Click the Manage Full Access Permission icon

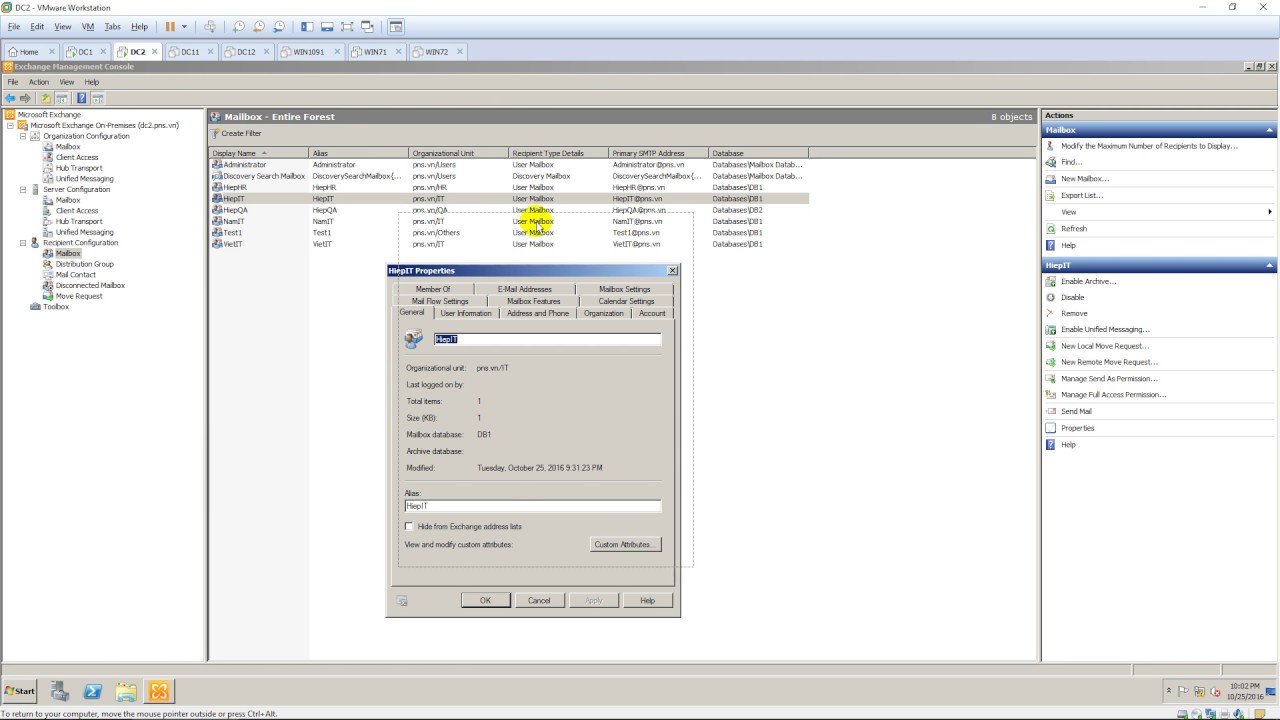pyautogui.click(x=1050, y=395)
